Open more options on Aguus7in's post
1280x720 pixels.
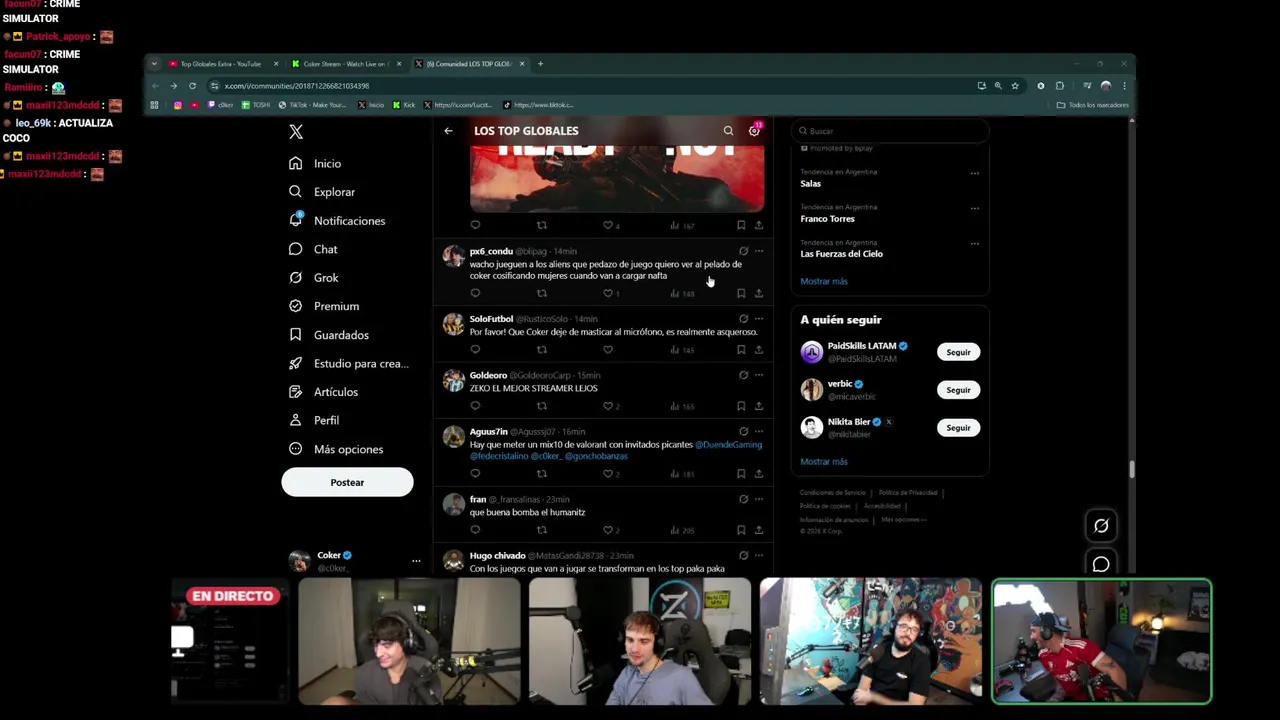point(759,431)
